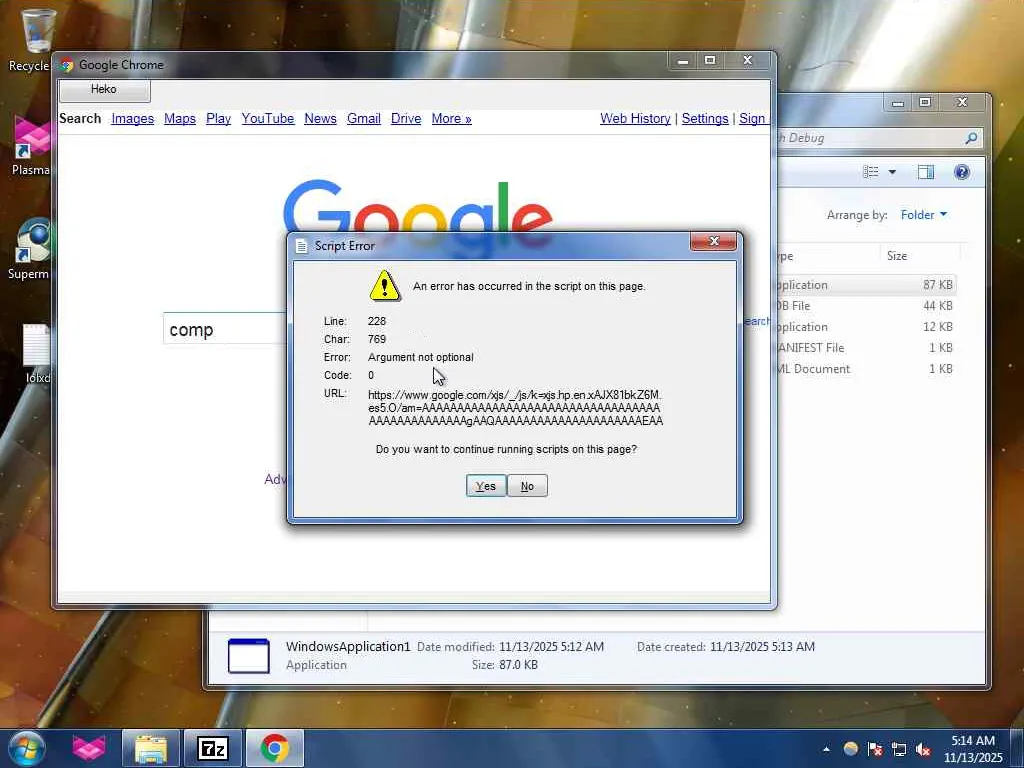Click the round orange tray icon
This screenshot has height=768, width=1024.
coord(850,749)
